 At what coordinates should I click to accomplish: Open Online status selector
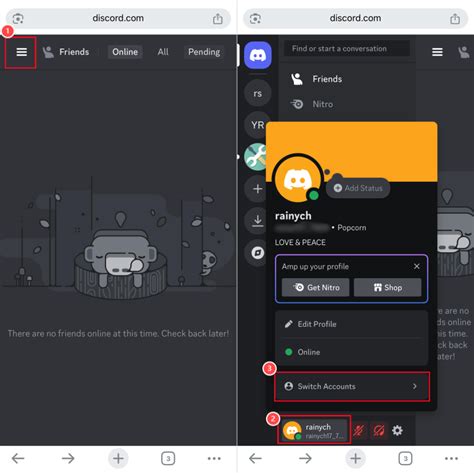(x=351, y=352)
